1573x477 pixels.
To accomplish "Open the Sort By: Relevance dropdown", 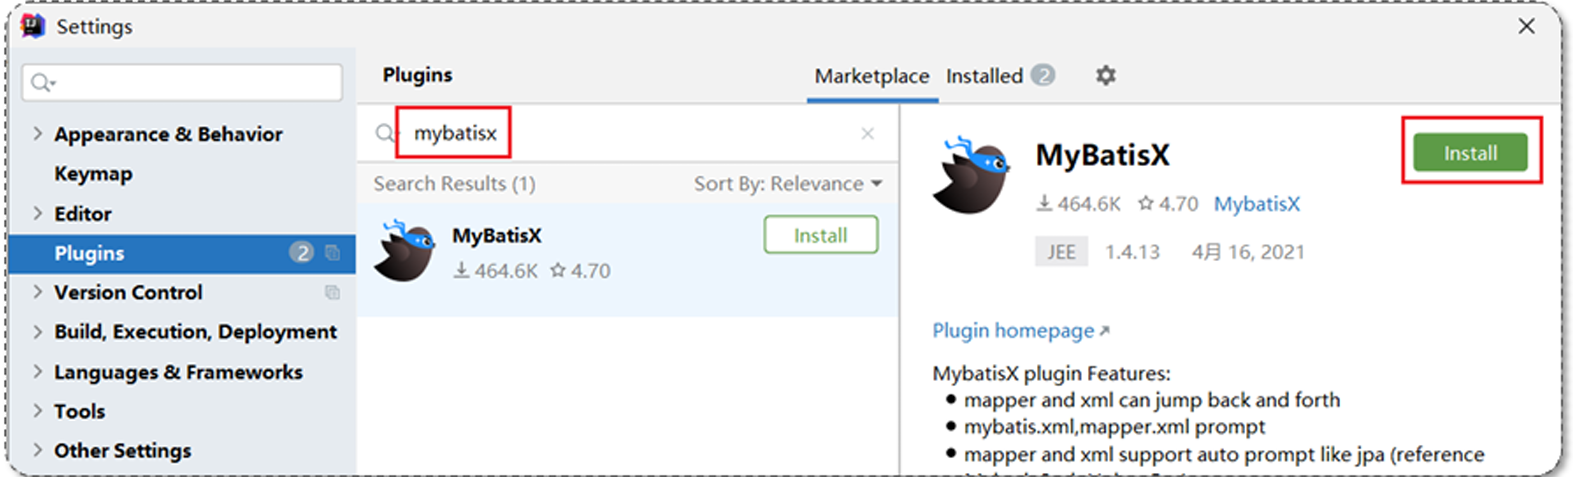I will [788, 184].
